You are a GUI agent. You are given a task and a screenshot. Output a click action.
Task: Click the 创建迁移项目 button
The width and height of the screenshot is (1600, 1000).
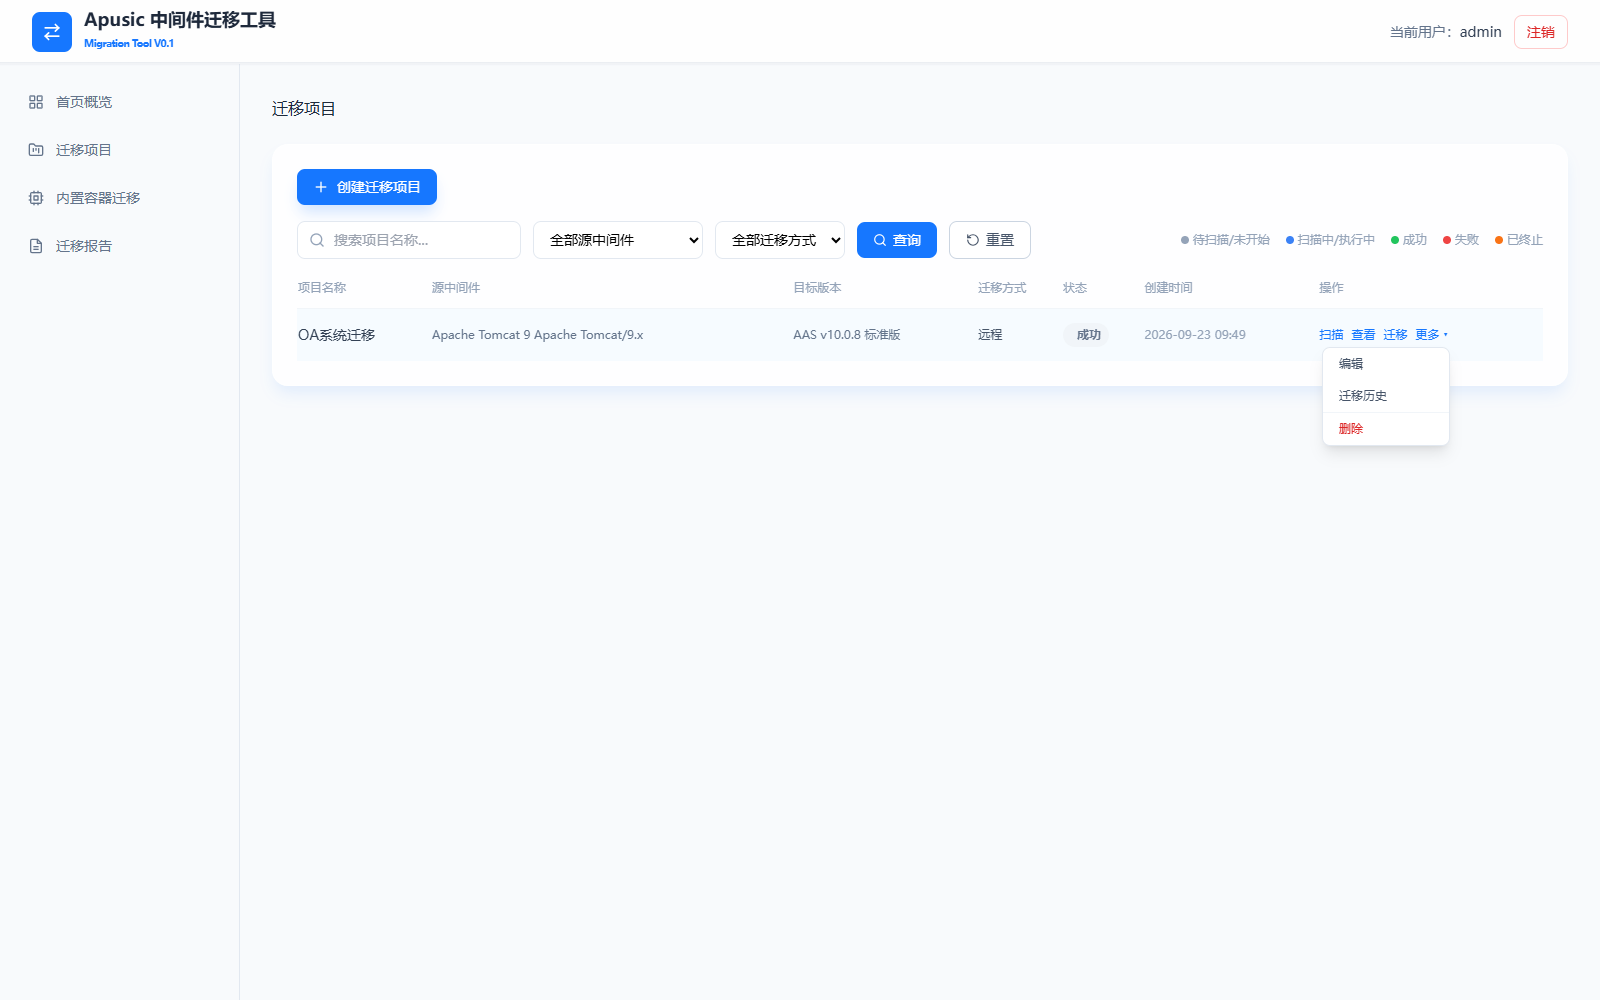367,187
